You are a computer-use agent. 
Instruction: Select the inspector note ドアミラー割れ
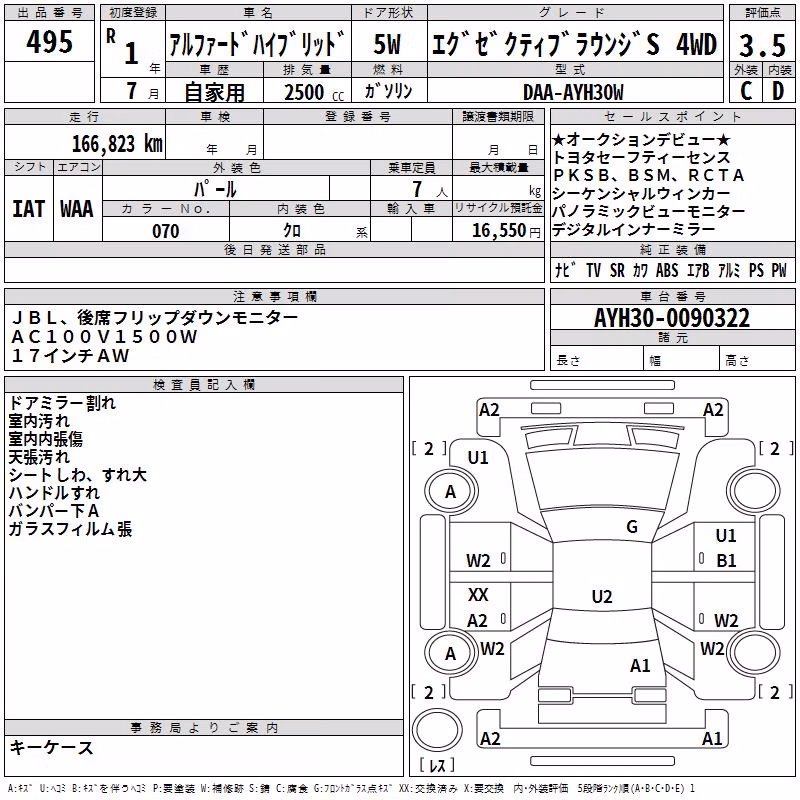pos(62,403)
